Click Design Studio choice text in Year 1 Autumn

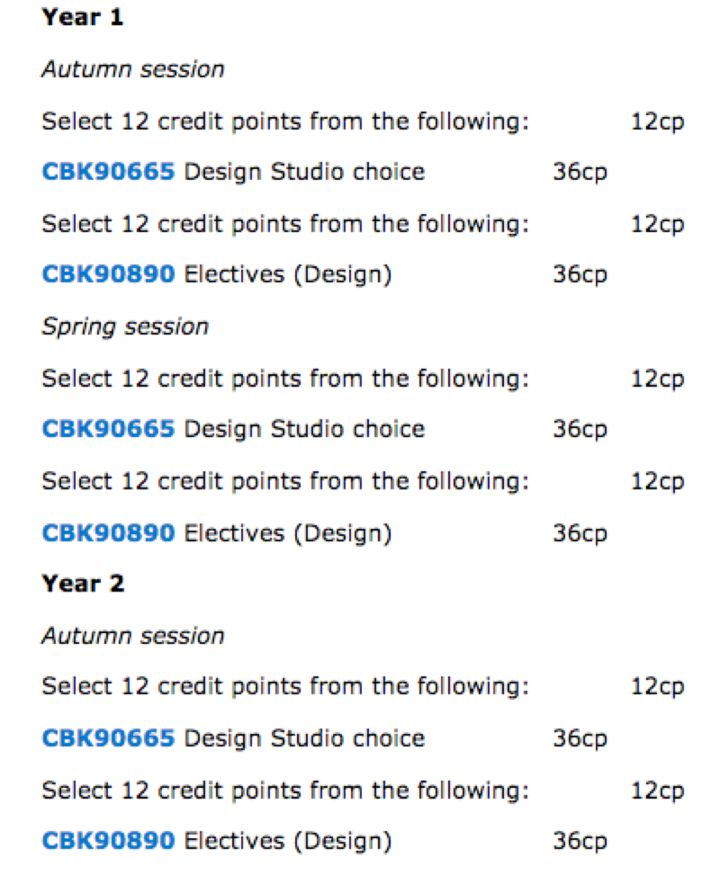pyautogui.click(x=304, y=173)
